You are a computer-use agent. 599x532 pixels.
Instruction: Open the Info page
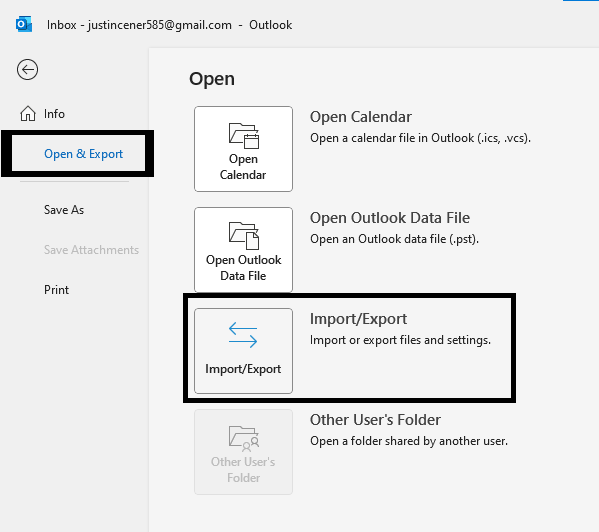point(54,114)
